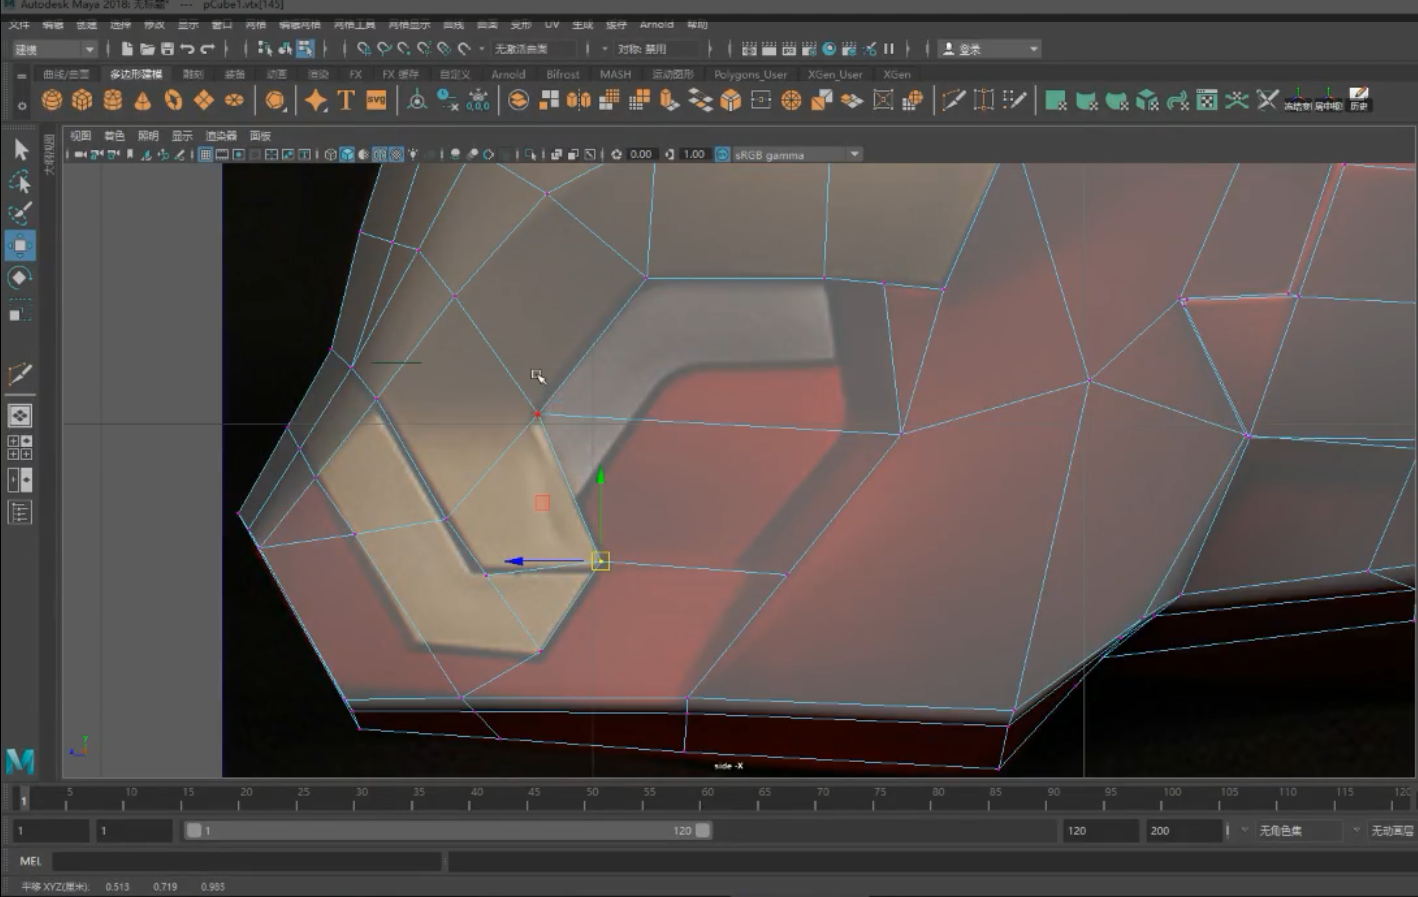Screen dimensions: 1418x897
Task: Open the UV menu in menu bar
Action: (551, 24)
